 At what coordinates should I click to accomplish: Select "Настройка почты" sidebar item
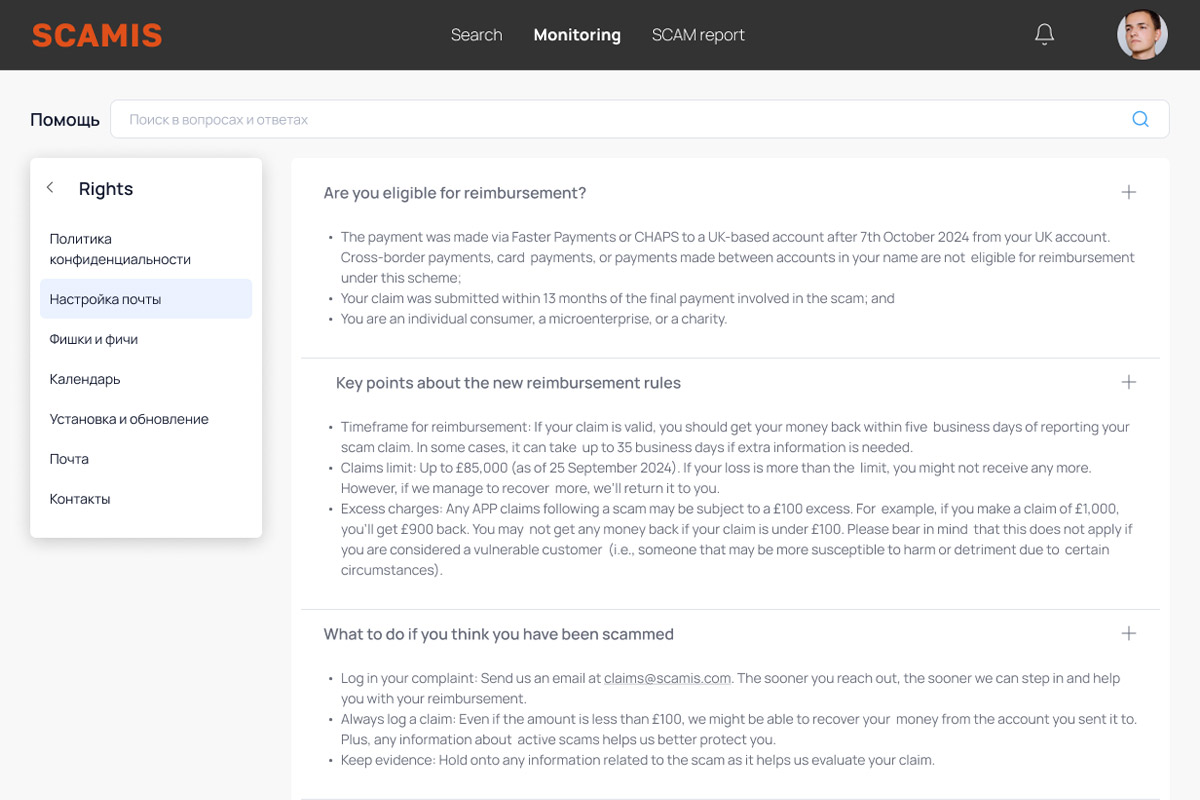pos(105,299)
